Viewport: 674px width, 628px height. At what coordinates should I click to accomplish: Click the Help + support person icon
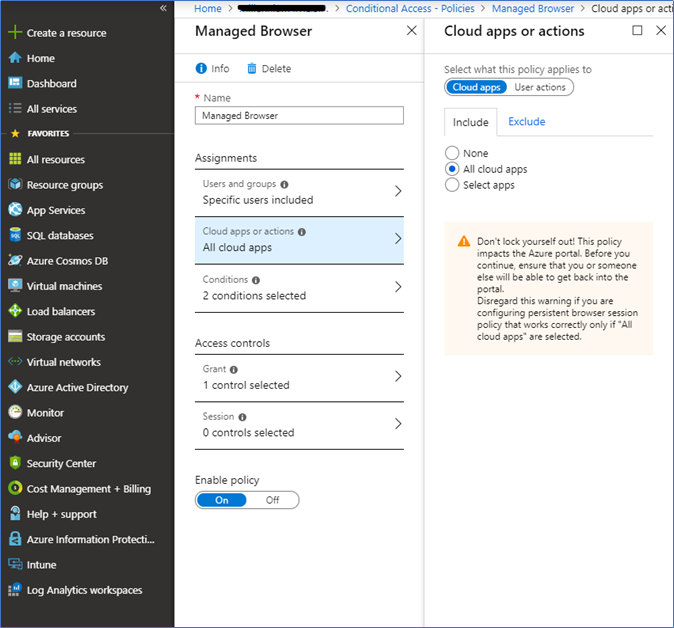(15, 513)
